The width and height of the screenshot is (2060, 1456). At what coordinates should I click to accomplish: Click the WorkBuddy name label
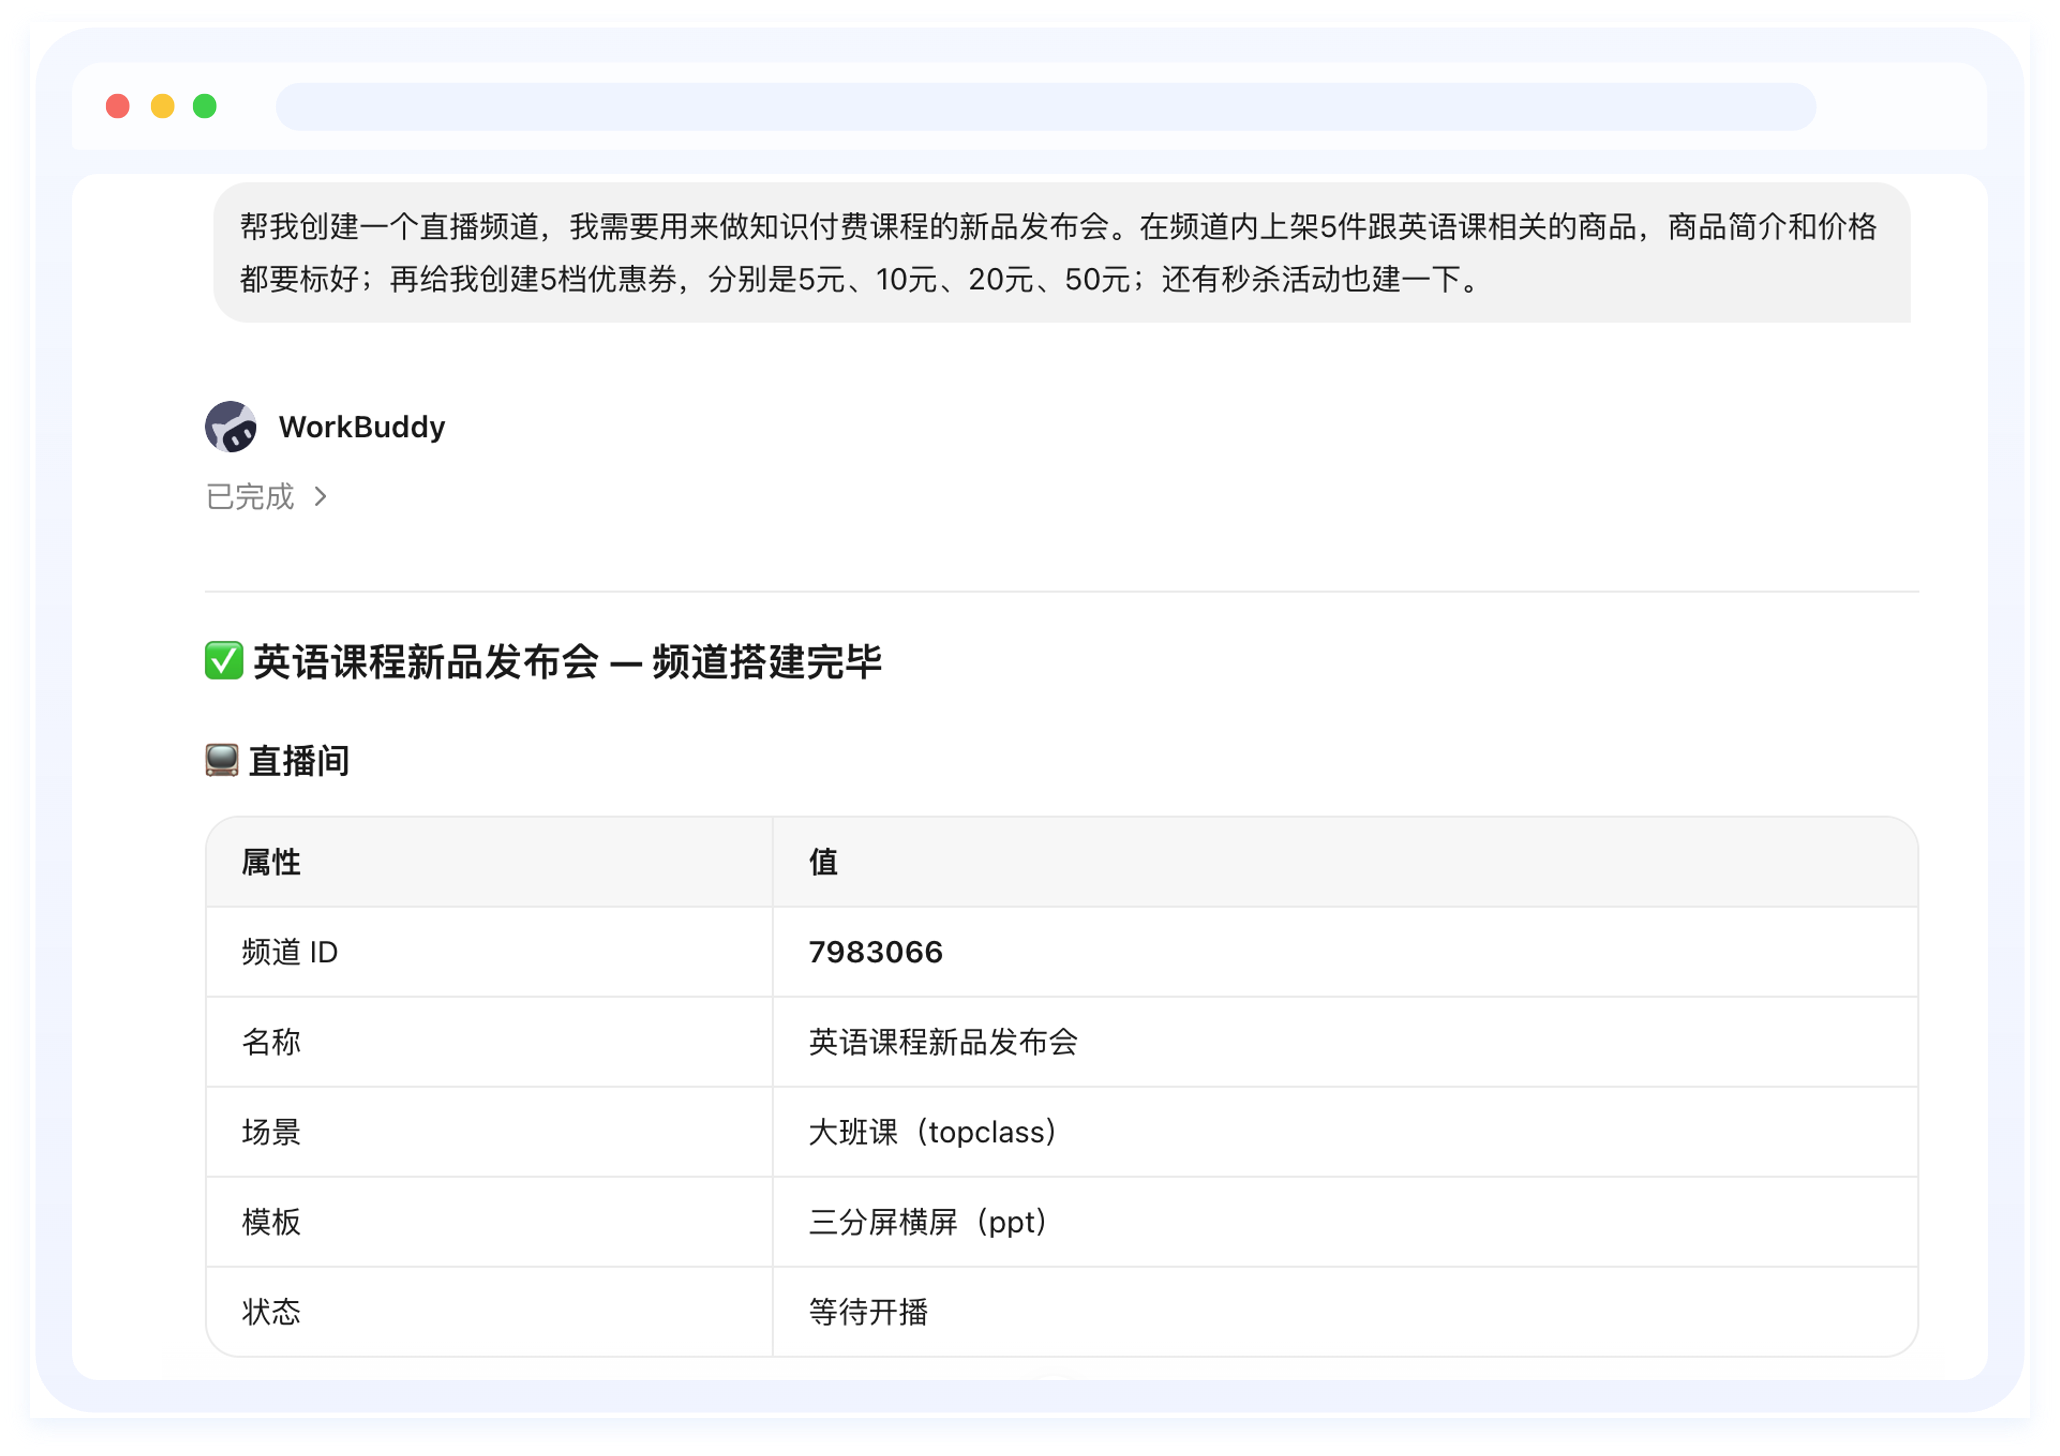362,427
